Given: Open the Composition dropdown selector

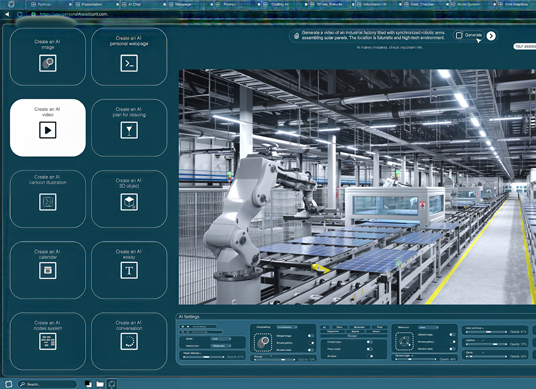Looking at the screenshot, I should (x=286, y=327).
